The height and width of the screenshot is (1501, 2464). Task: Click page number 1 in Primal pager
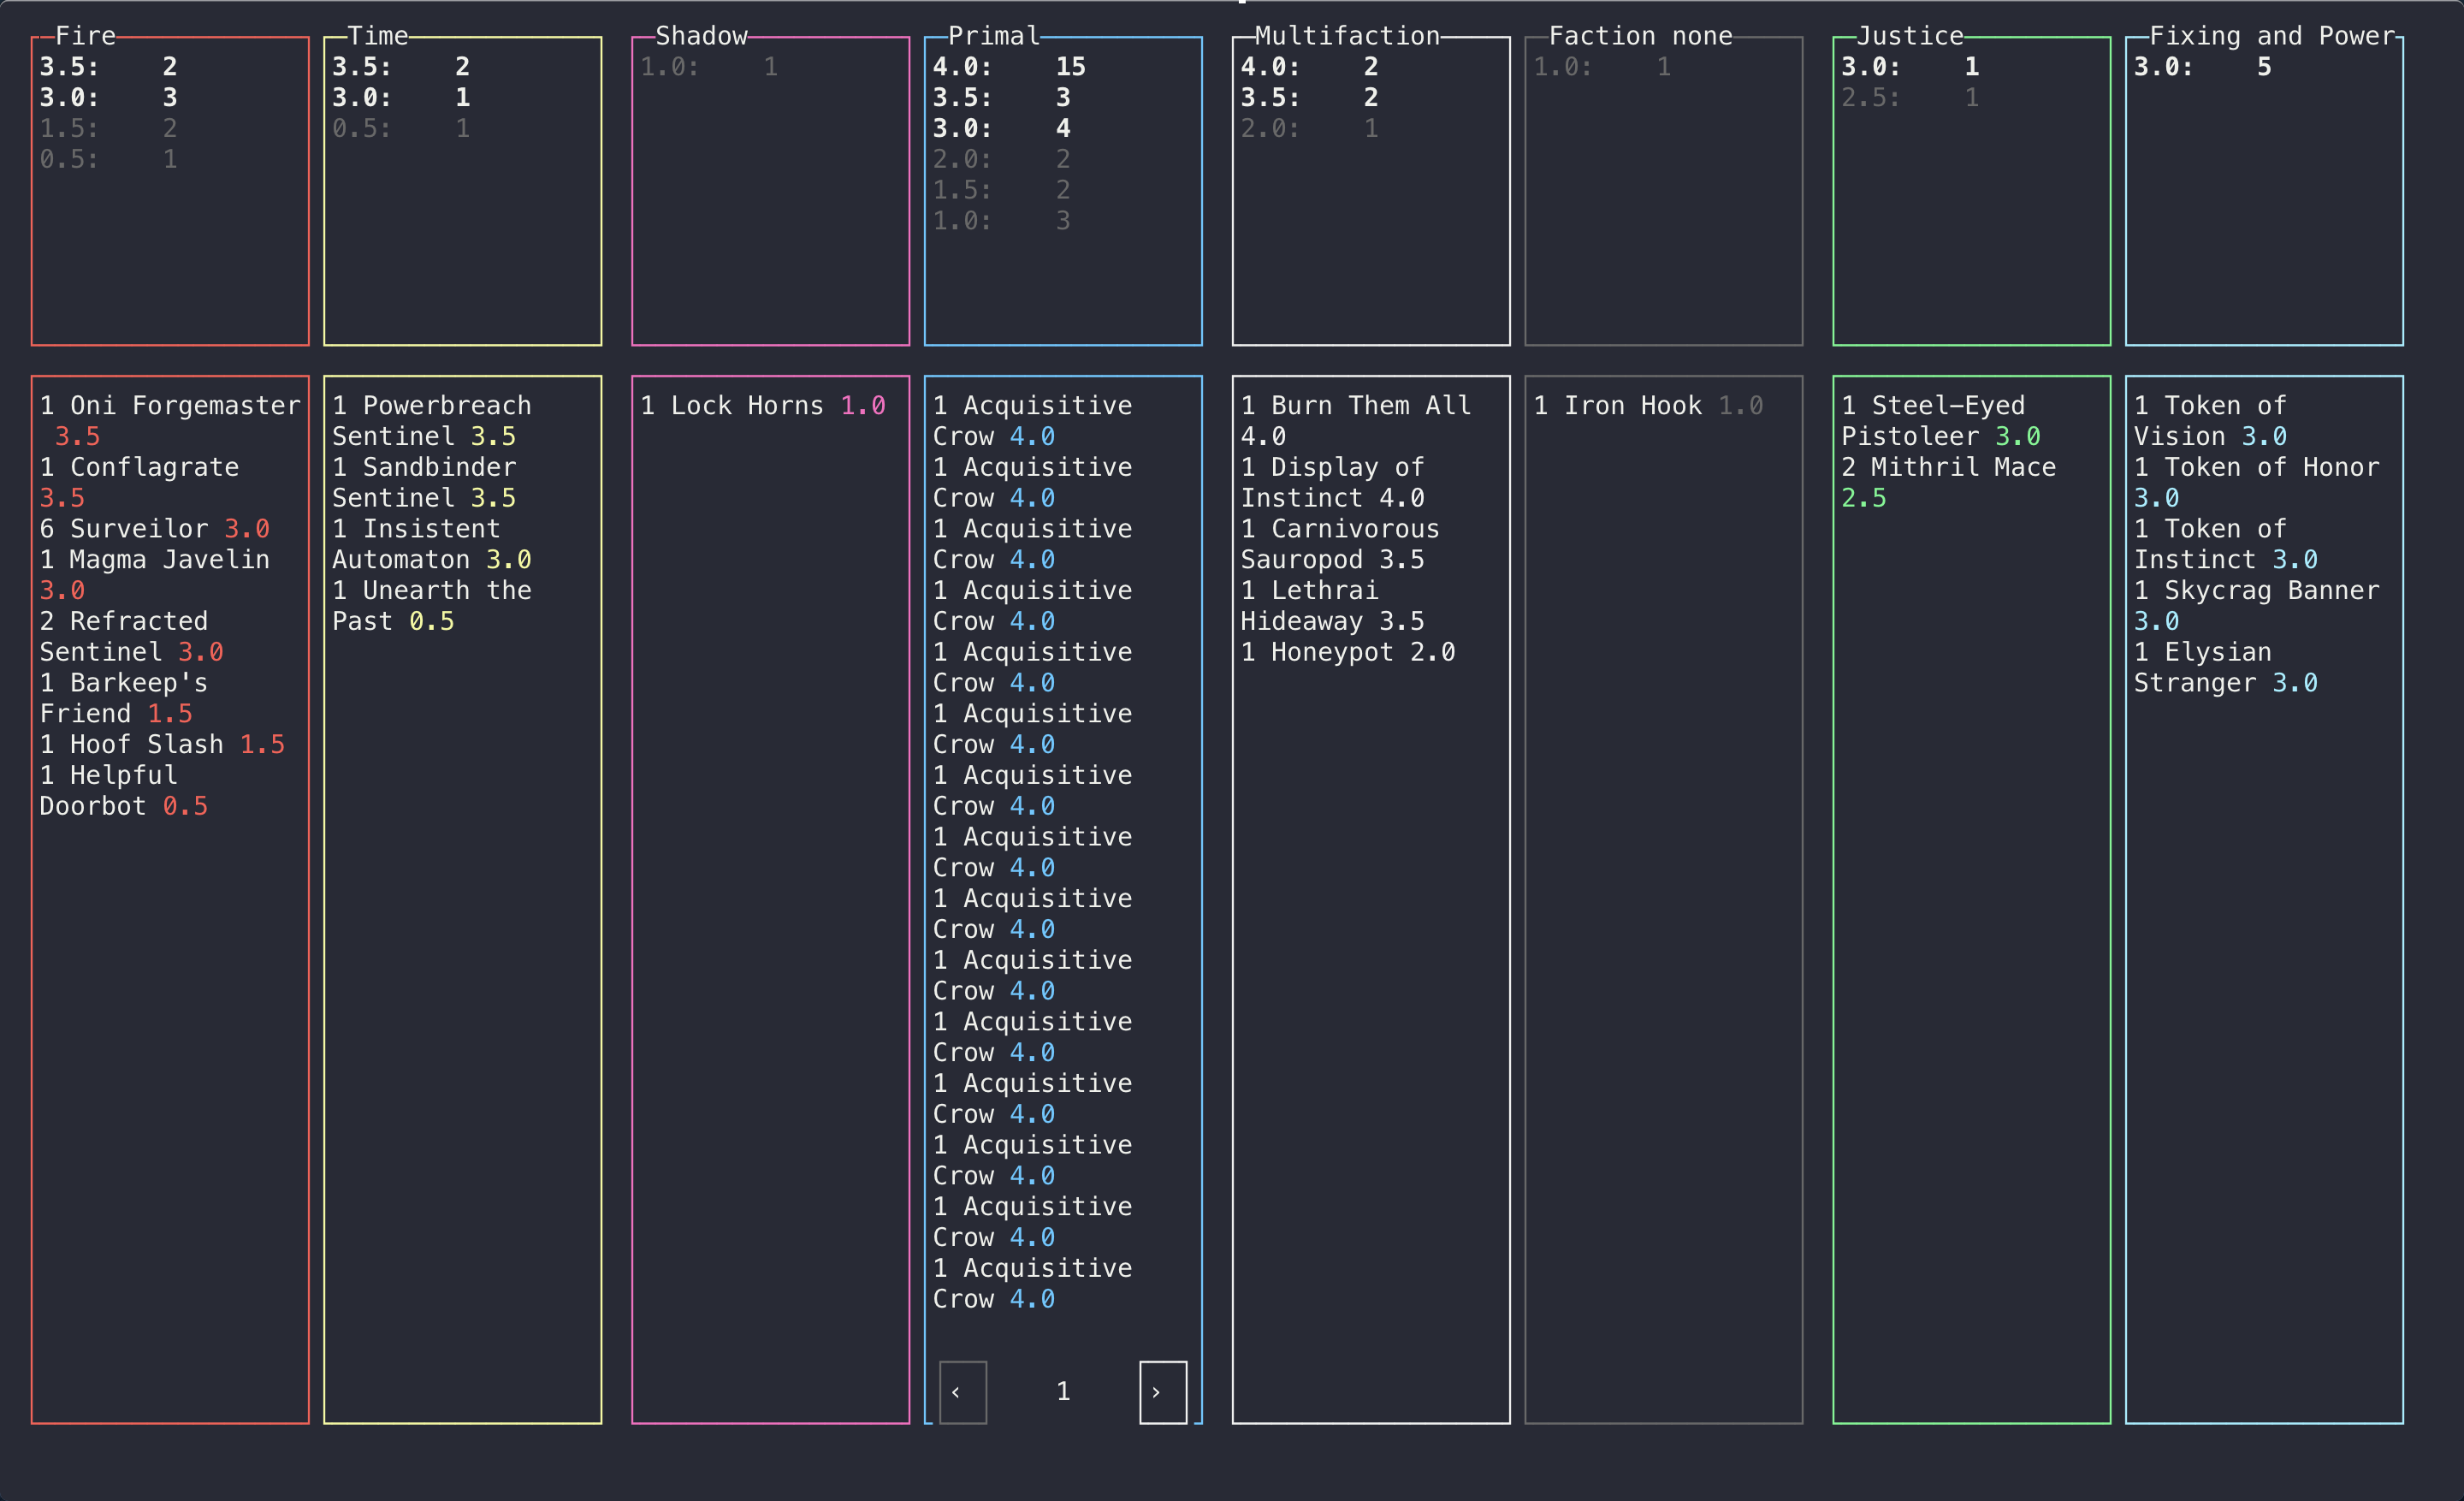pos(1062,1391)
